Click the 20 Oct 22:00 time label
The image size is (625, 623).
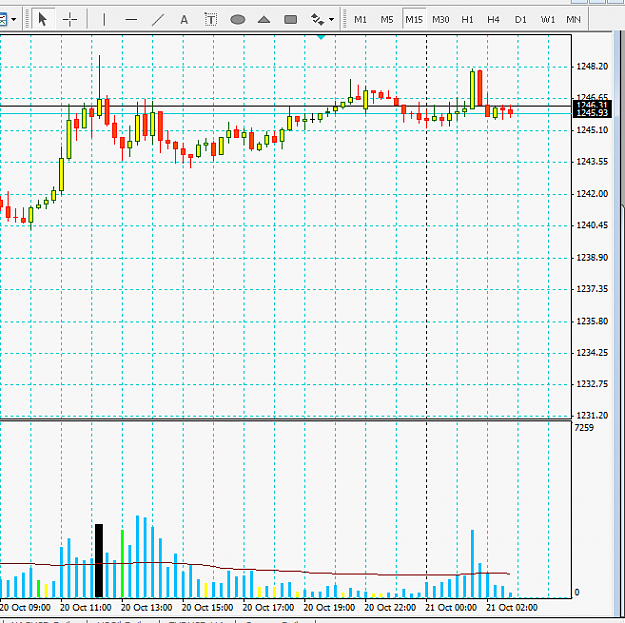tap(390, 607)
